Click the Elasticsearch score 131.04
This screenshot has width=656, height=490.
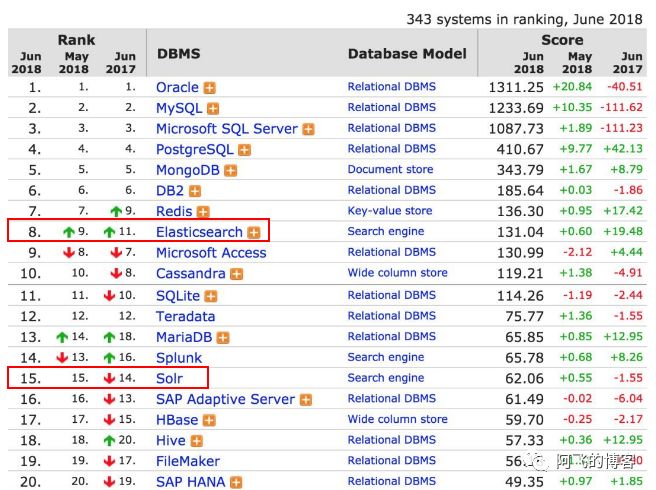pos(520,232)
